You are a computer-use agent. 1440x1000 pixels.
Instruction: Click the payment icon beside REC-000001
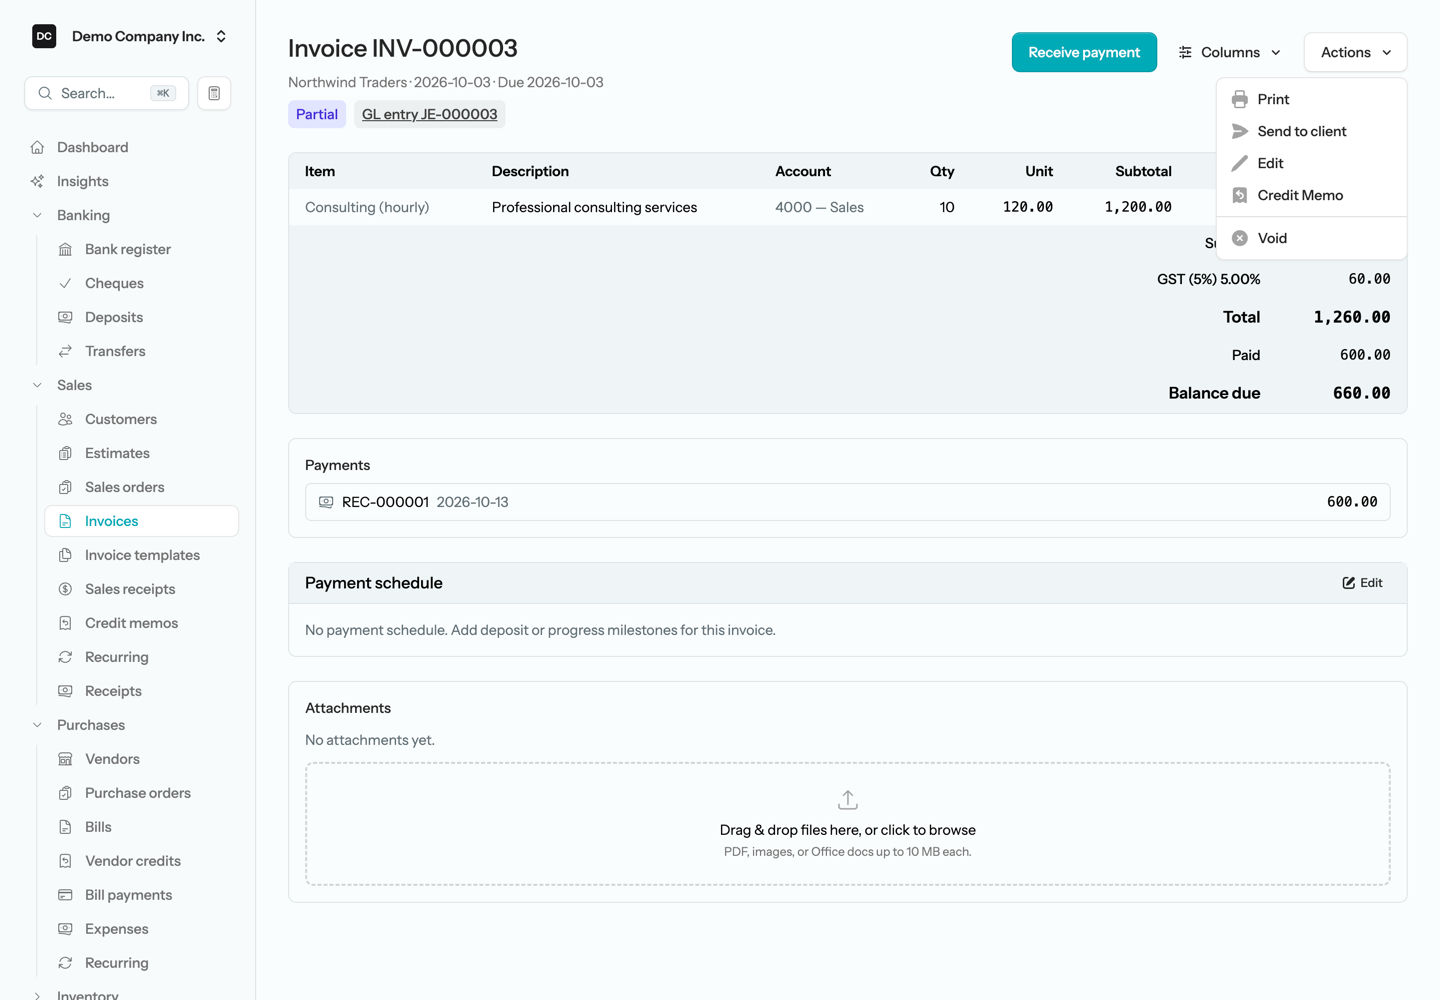click(x=326, y=502)
